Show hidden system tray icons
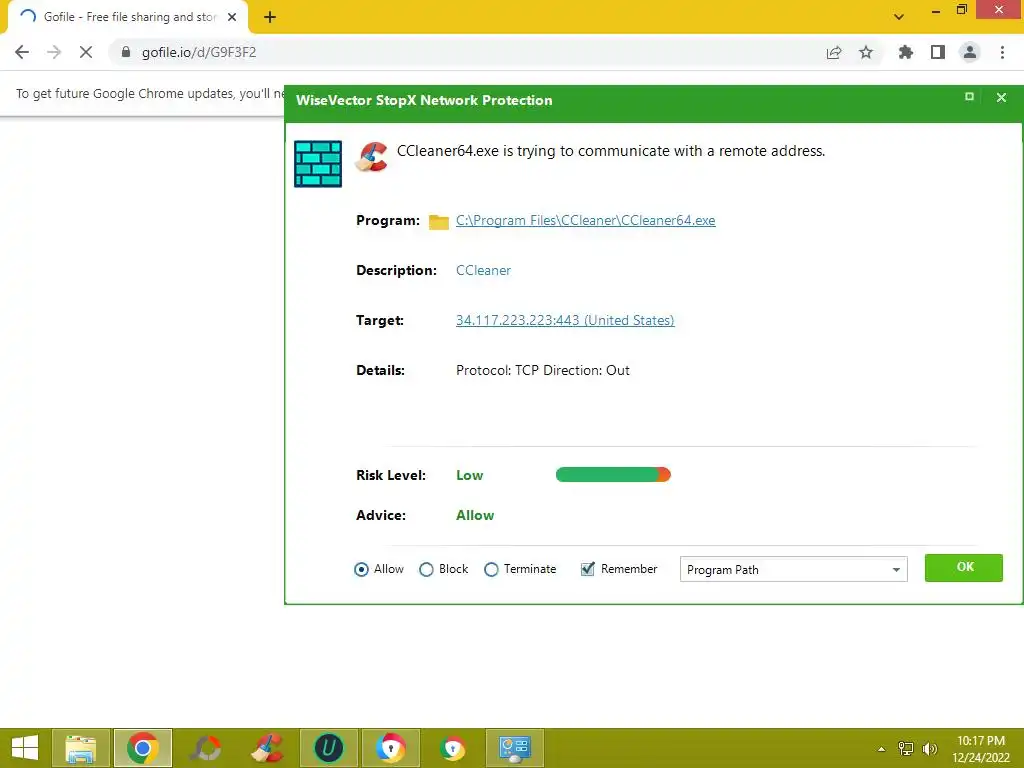The height and width of the screenshot is (768, 1024). tap(882, 749)
